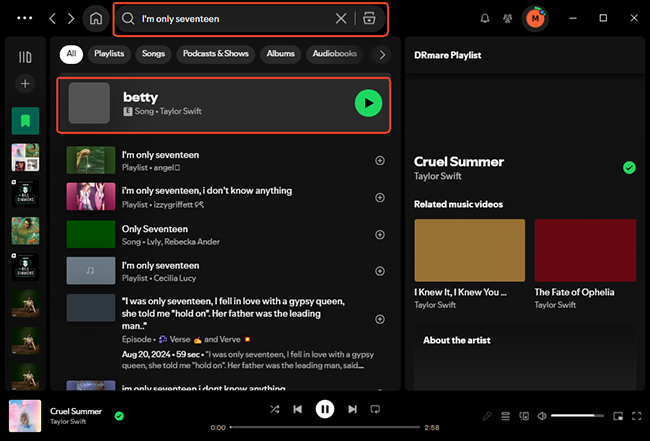The width and height of the screenshot is (650, 441).
Task: Open 'I'm only seventeen' playlist by Cecilia Lucy
Action: coord(160,266)
